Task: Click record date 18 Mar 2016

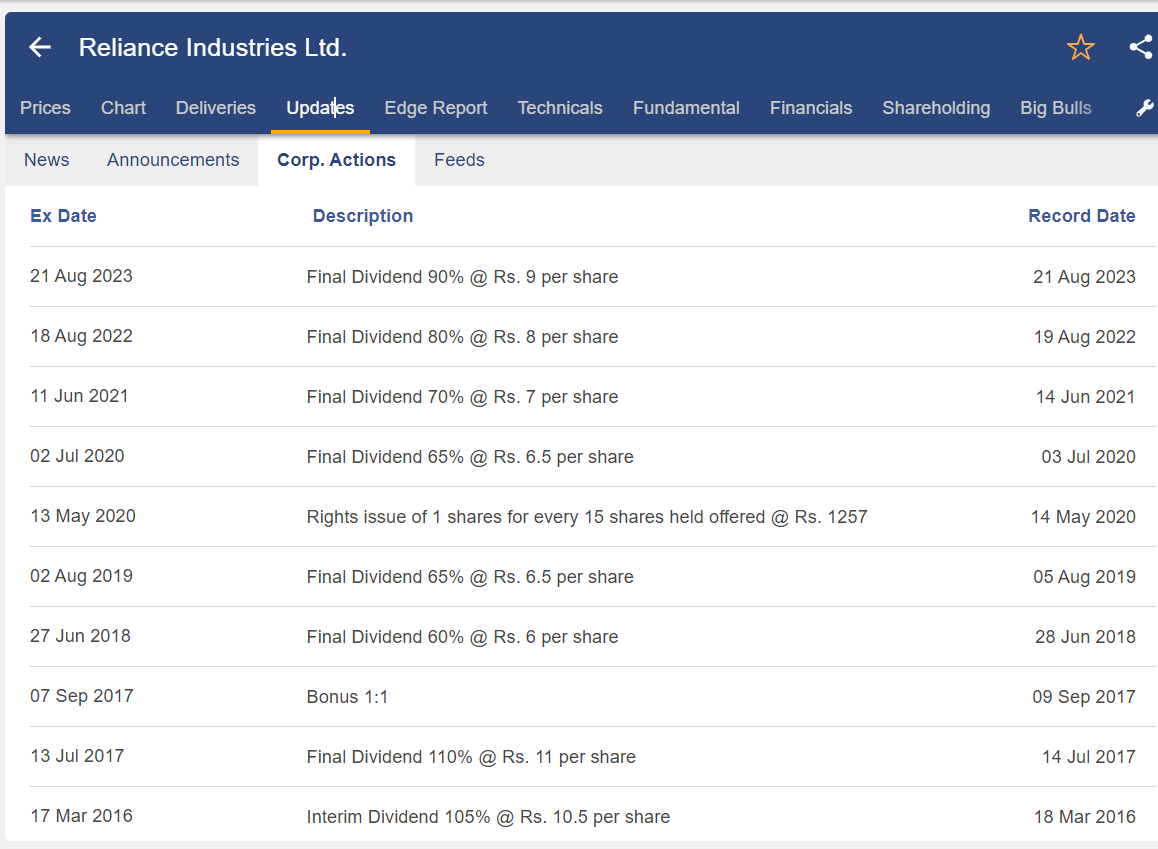Action: (1084, 817)
